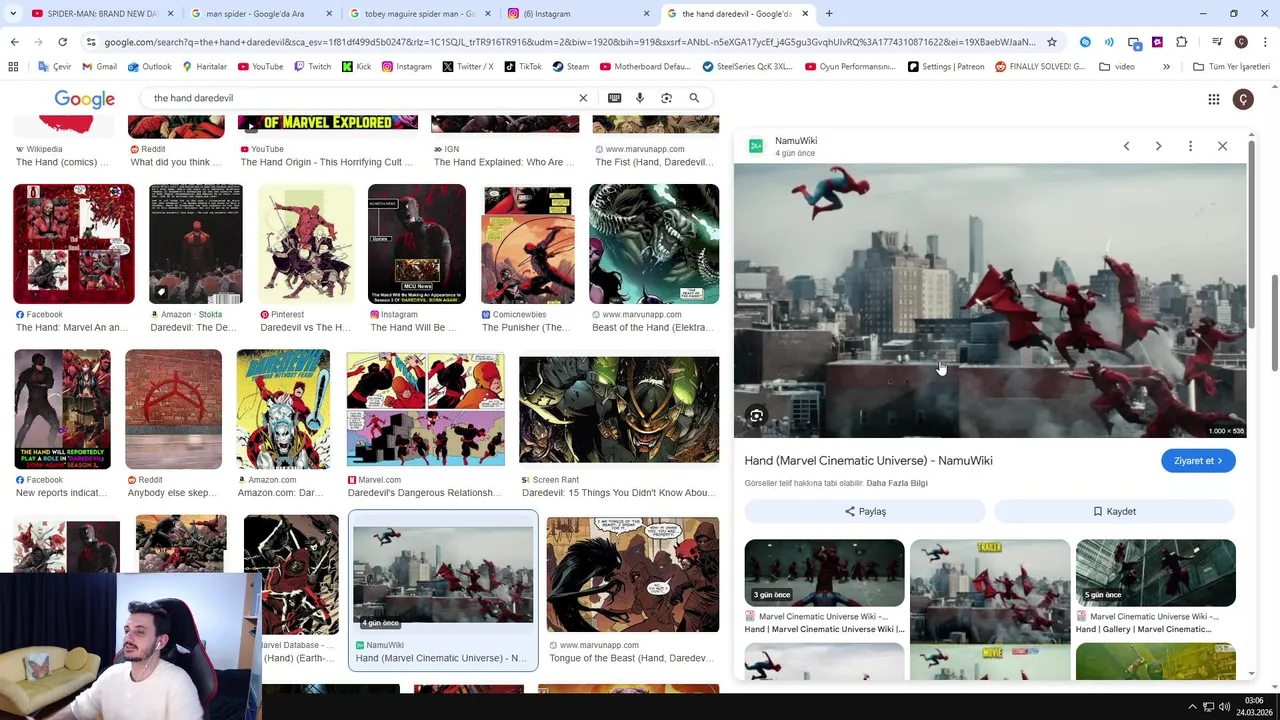Open the Tongue of the Beast image

(632, 575)
